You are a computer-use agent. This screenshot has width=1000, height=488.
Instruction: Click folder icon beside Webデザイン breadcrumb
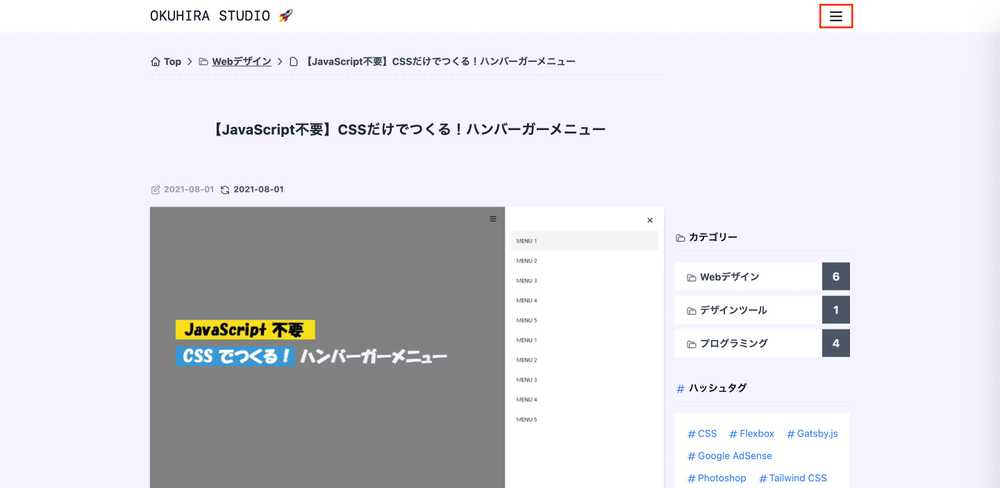(x=204, y=62)
